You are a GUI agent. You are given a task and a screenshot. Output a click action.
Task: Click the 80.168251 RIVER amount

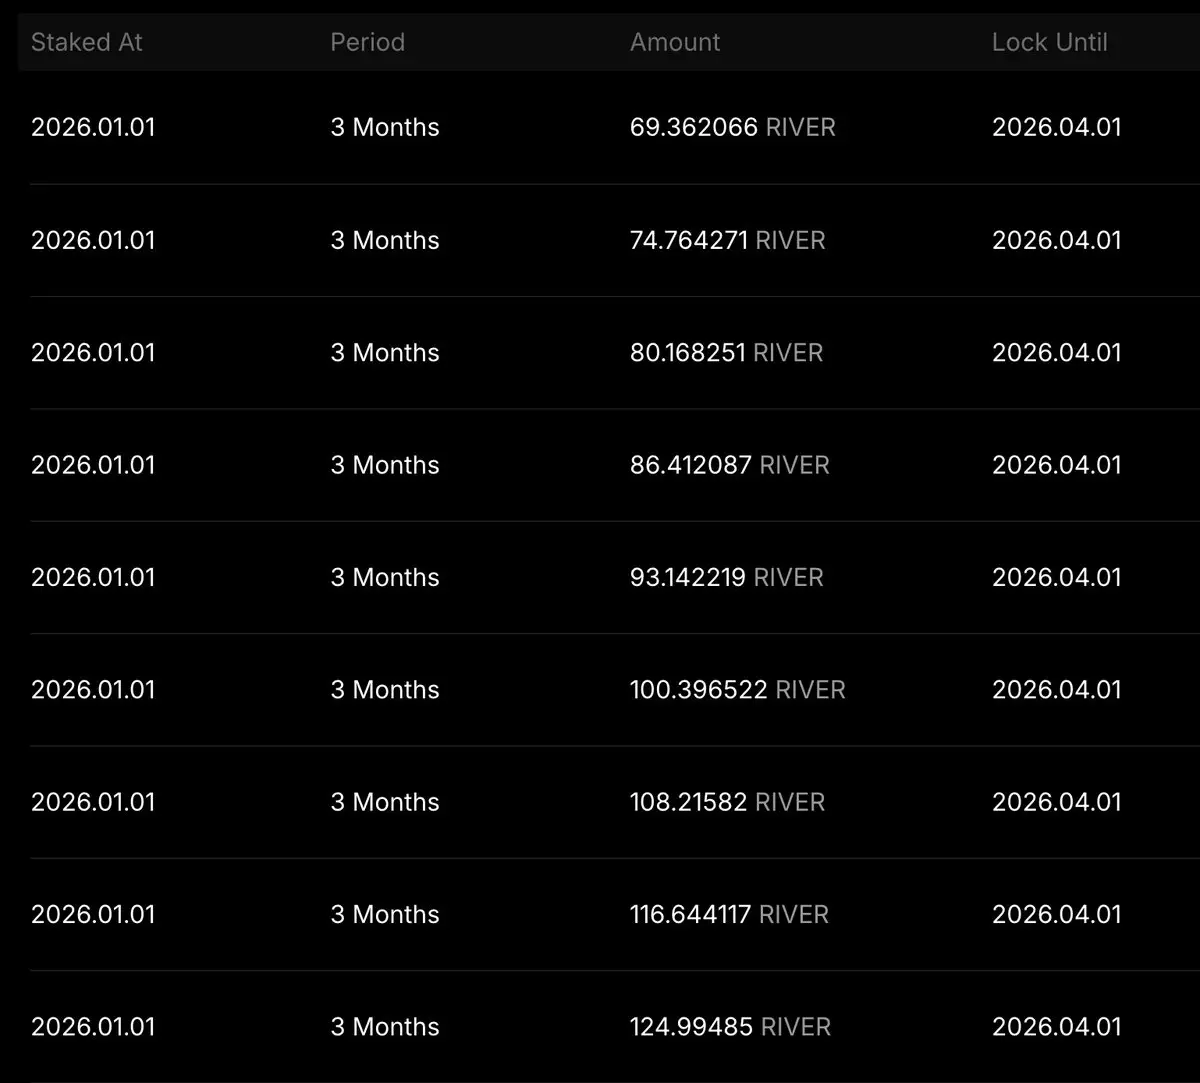727,352
